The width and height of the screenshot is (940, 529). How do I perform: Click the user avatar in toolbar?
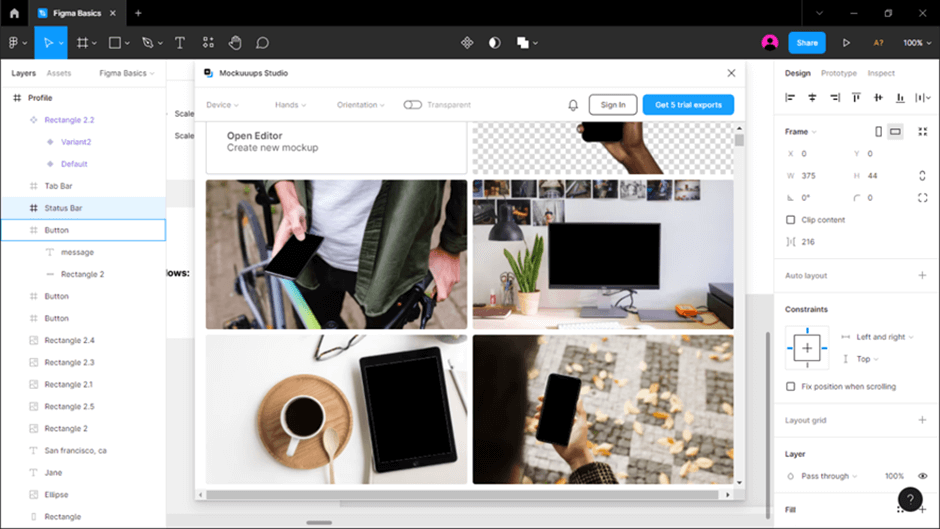click(770, 43)
